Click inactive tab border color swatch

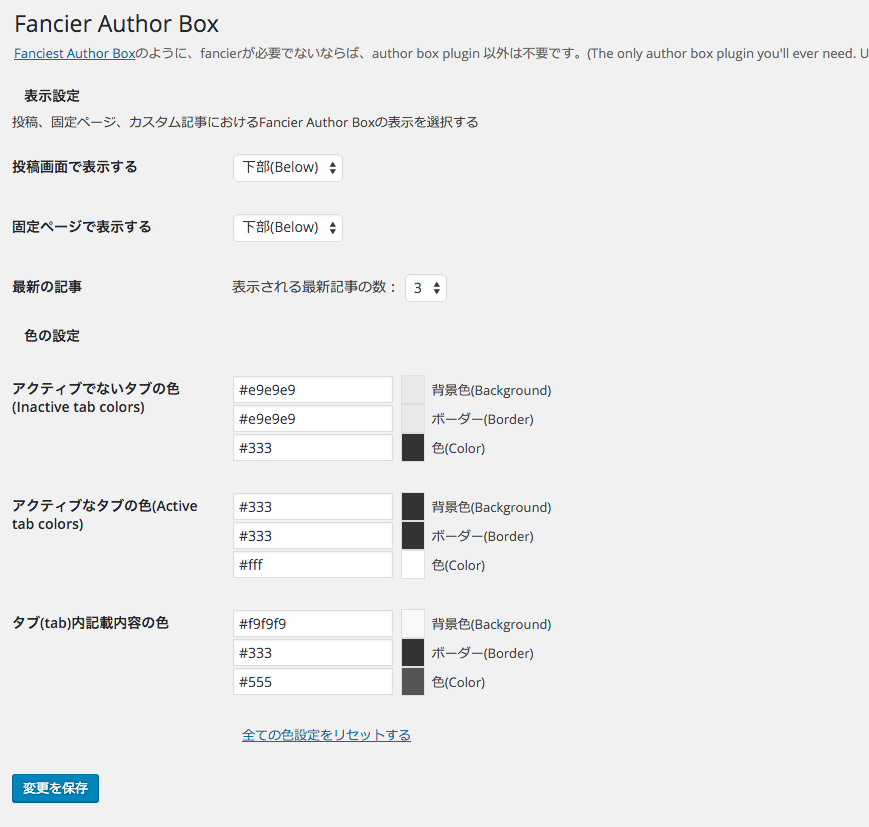tap(413, 419)
